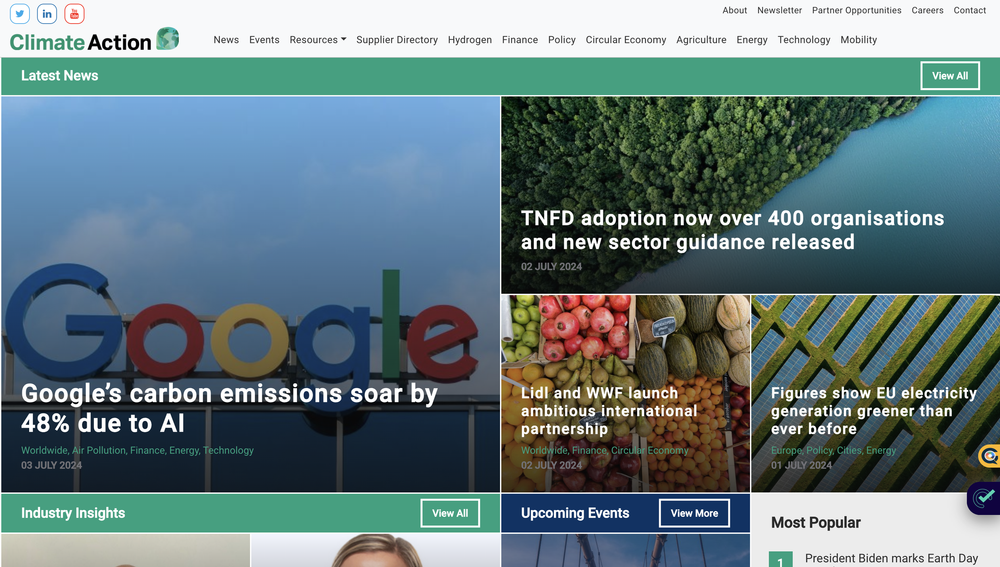Image resolution: width=1000 pixels, height=567 pixels.
Task: Go to the News menu item
Action: pyautogui.click(x=226, y=40)
